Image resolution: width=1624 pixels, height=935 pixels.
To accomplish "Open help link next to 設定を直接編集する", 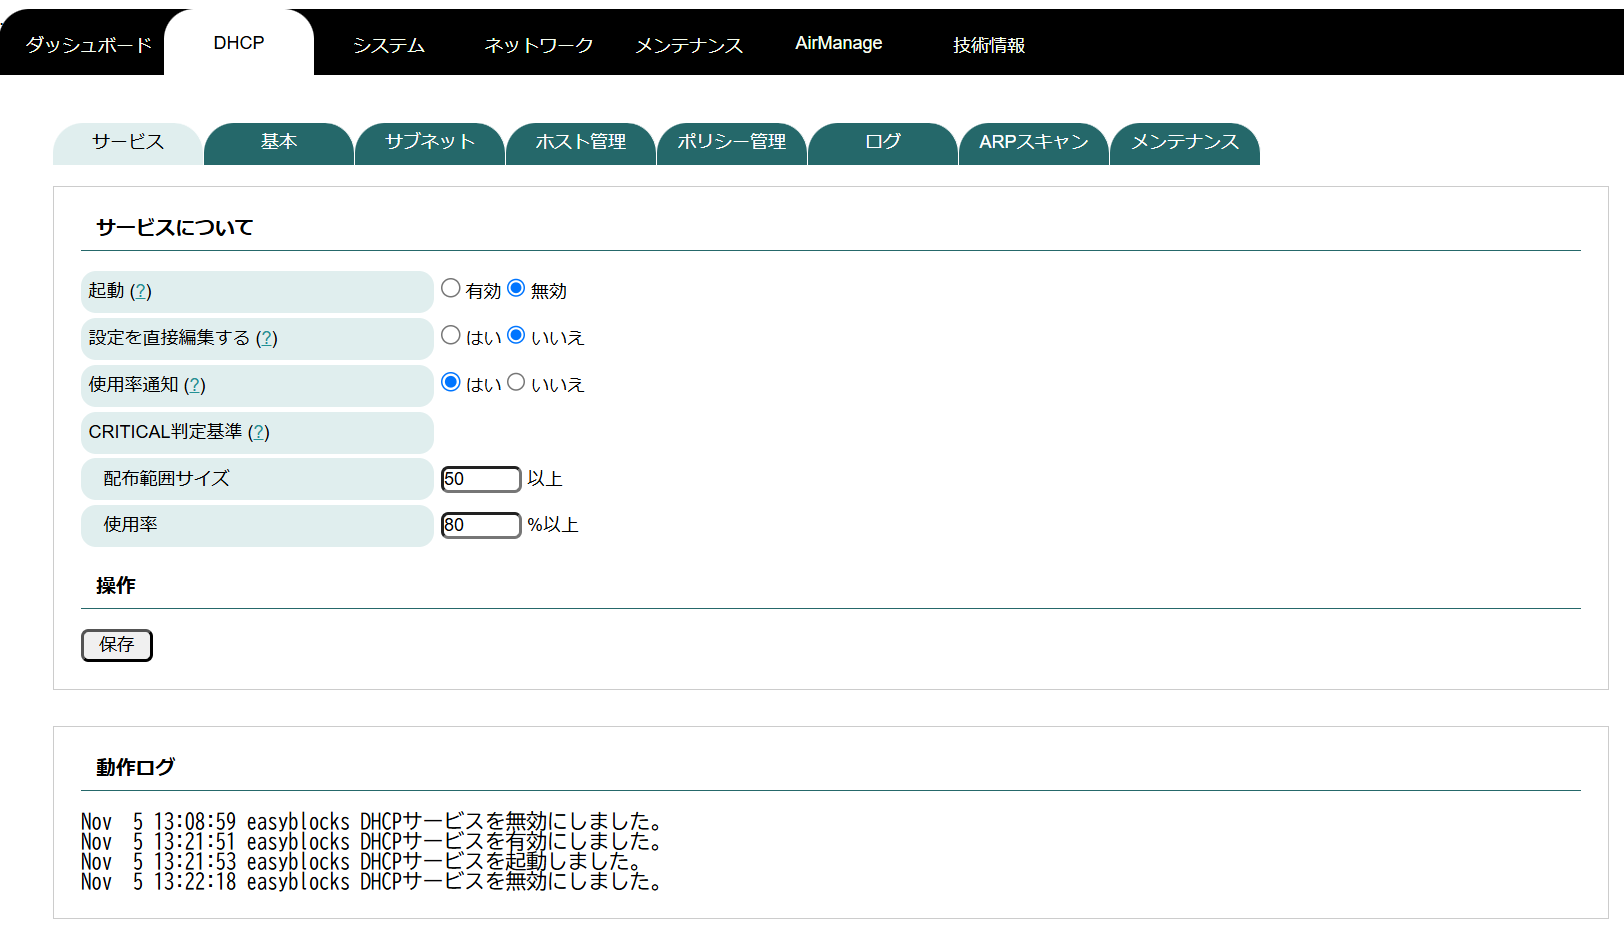I will [267, 338].
